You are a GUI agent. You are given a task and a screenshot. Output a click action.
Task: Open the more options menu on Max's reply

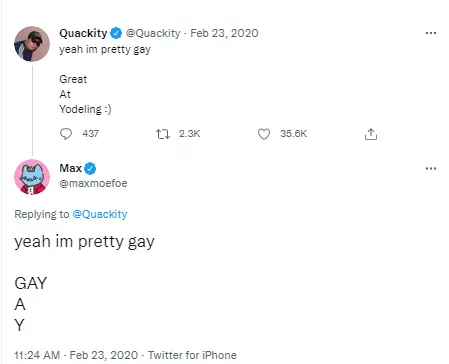pyautogui.click(x=431, y=168)
